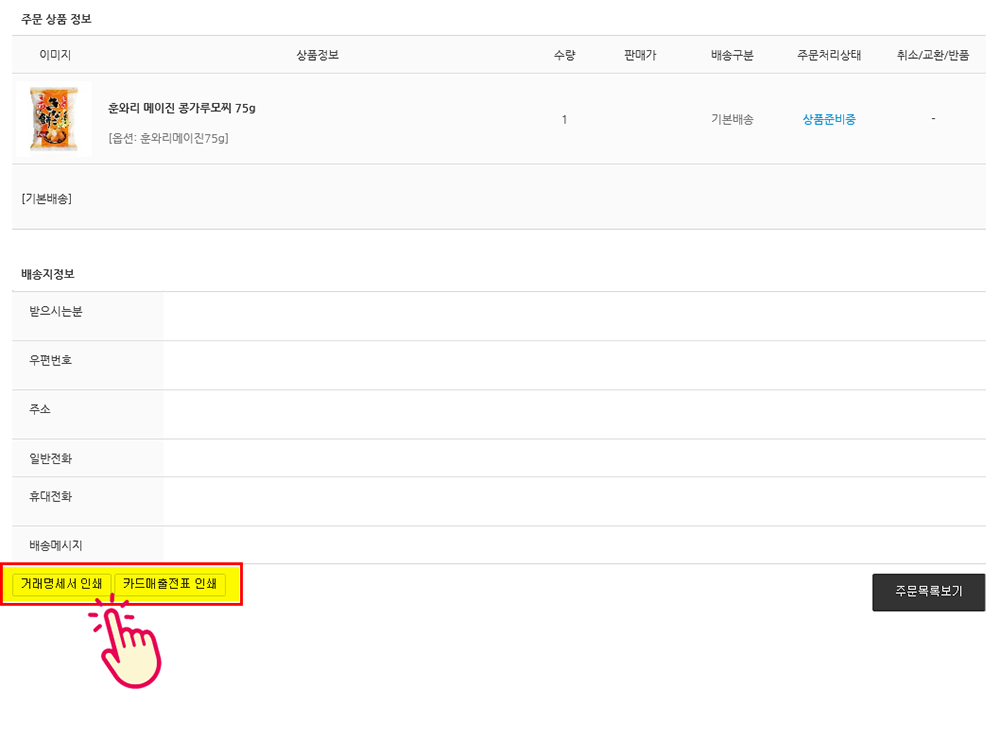Image resolution: width=1000 pixels, height=740 pixels.
Task: Click the 주문처리상태 column header
Action: 828,55
